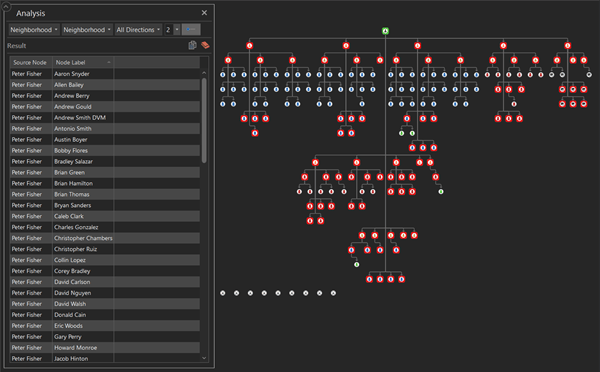The height and width of the screenshot is (372, 600).
Task: Copy results with the clipboard icon
Action: click(x=192, y=45)
